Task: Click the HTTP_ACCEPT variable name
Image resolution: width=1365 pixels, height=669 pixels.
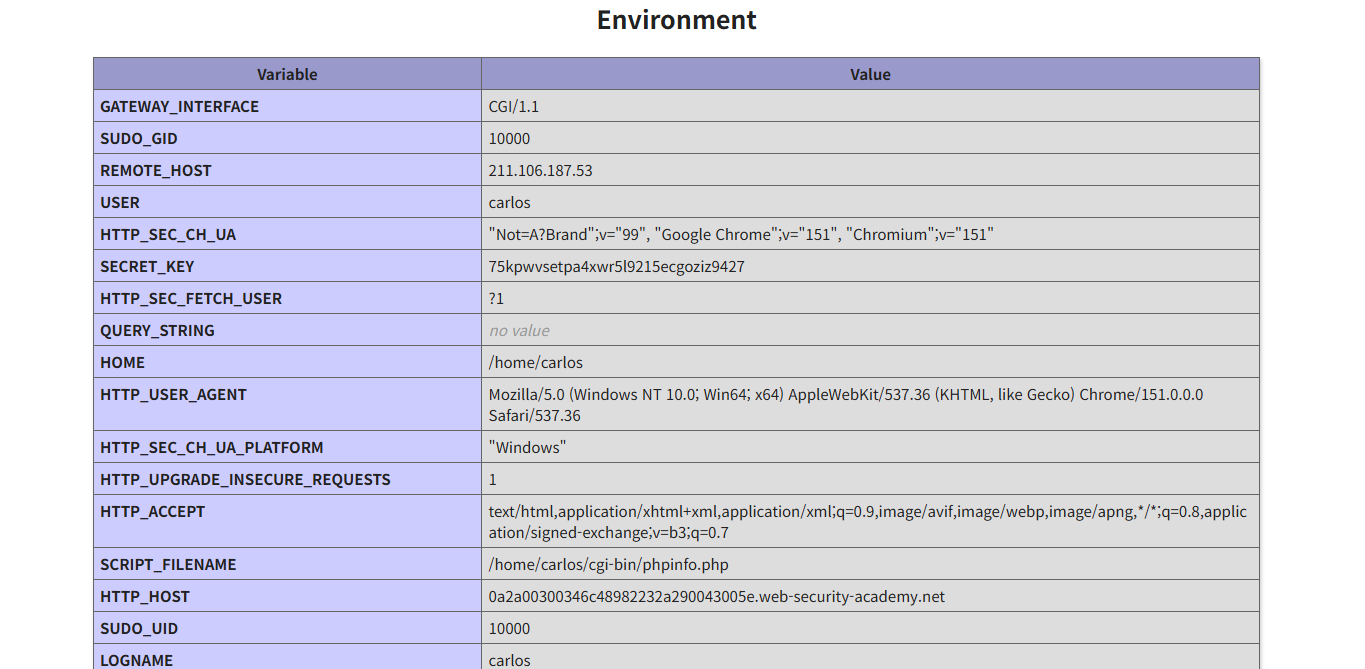Action: click(x=152, y=511)
